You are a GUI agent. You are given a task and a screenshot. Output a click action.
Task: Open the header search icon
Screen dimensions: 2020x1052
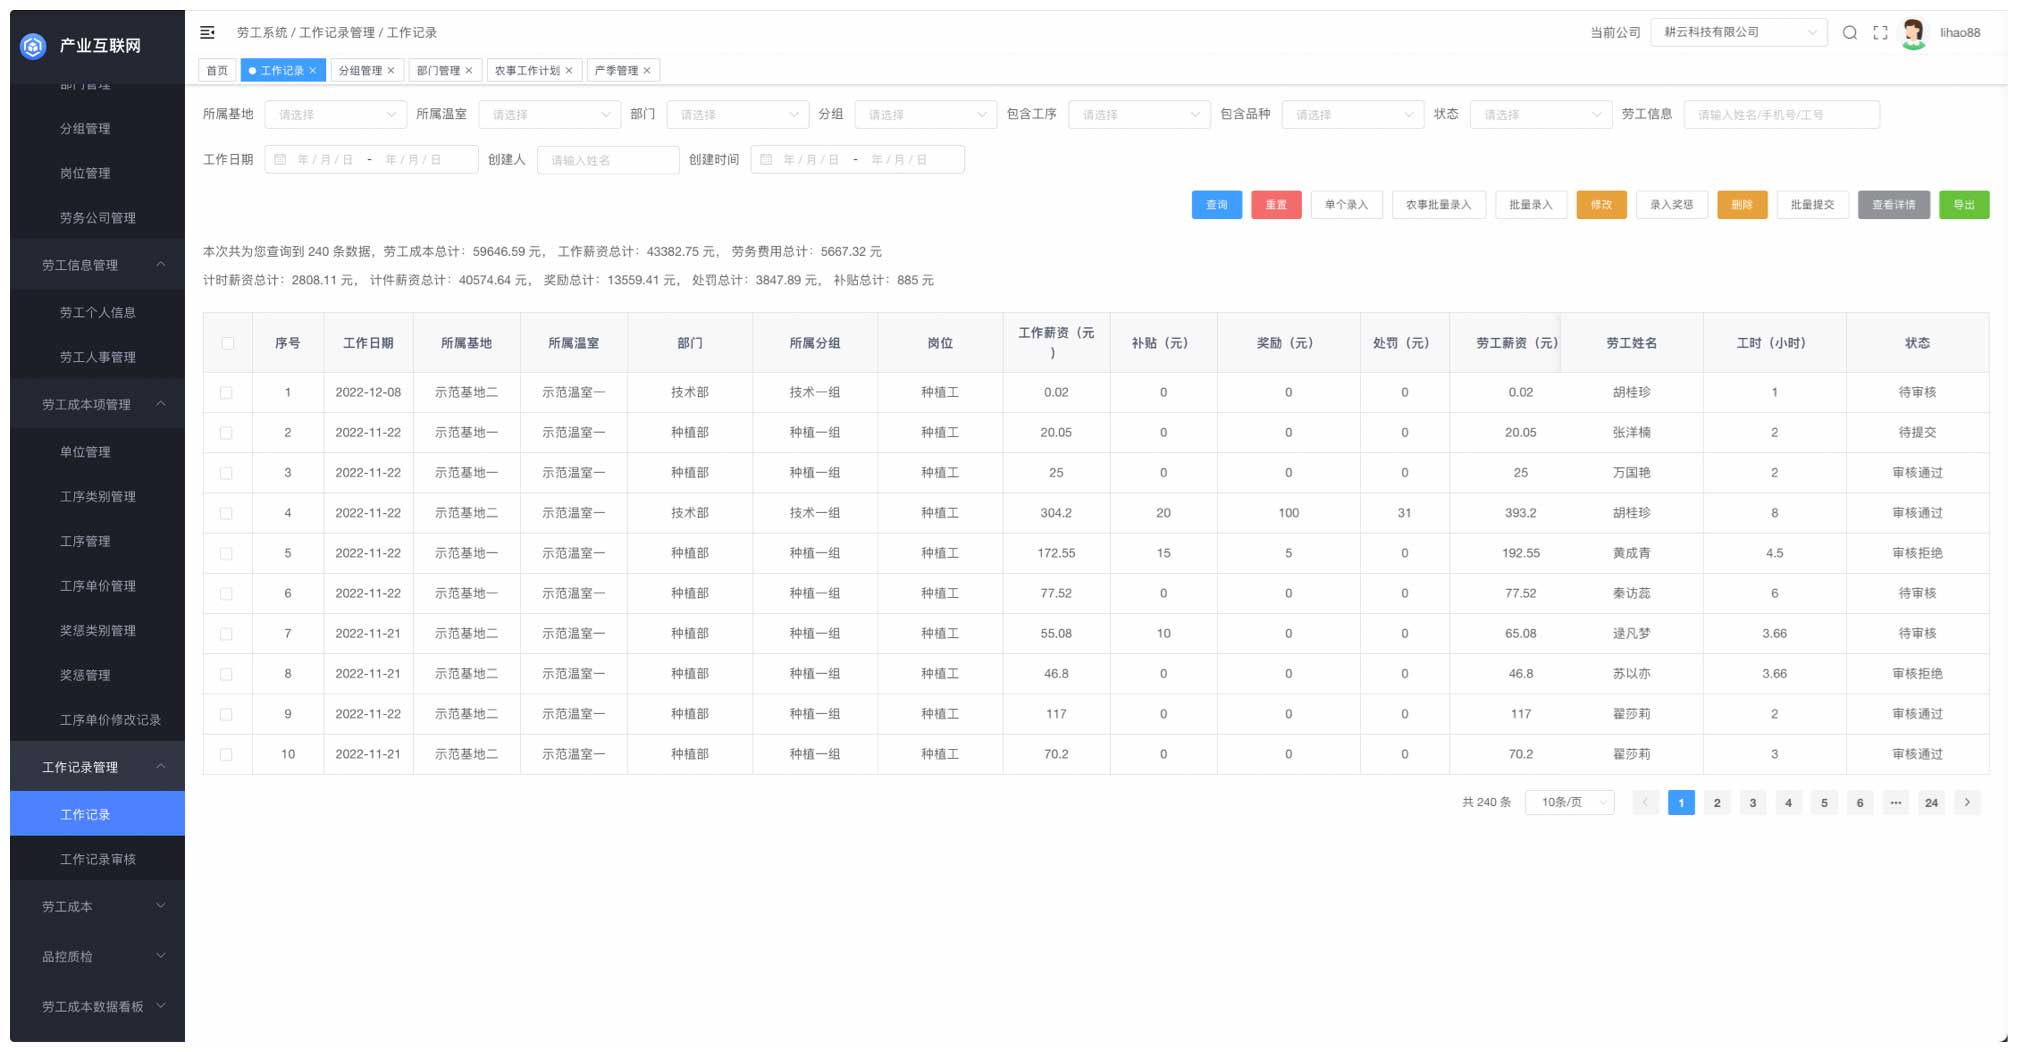(x=1850, y=33)
